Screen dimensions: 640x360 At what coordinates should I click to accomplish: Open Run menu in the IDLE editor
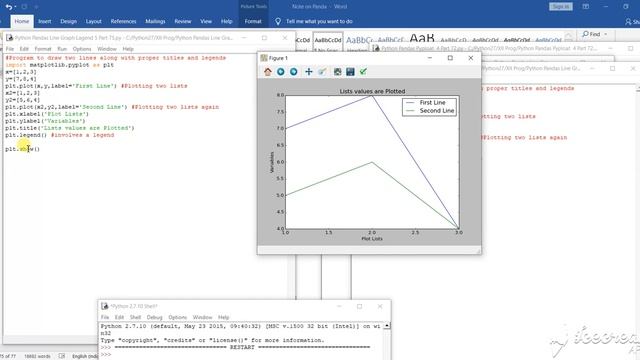coord(62,49)
